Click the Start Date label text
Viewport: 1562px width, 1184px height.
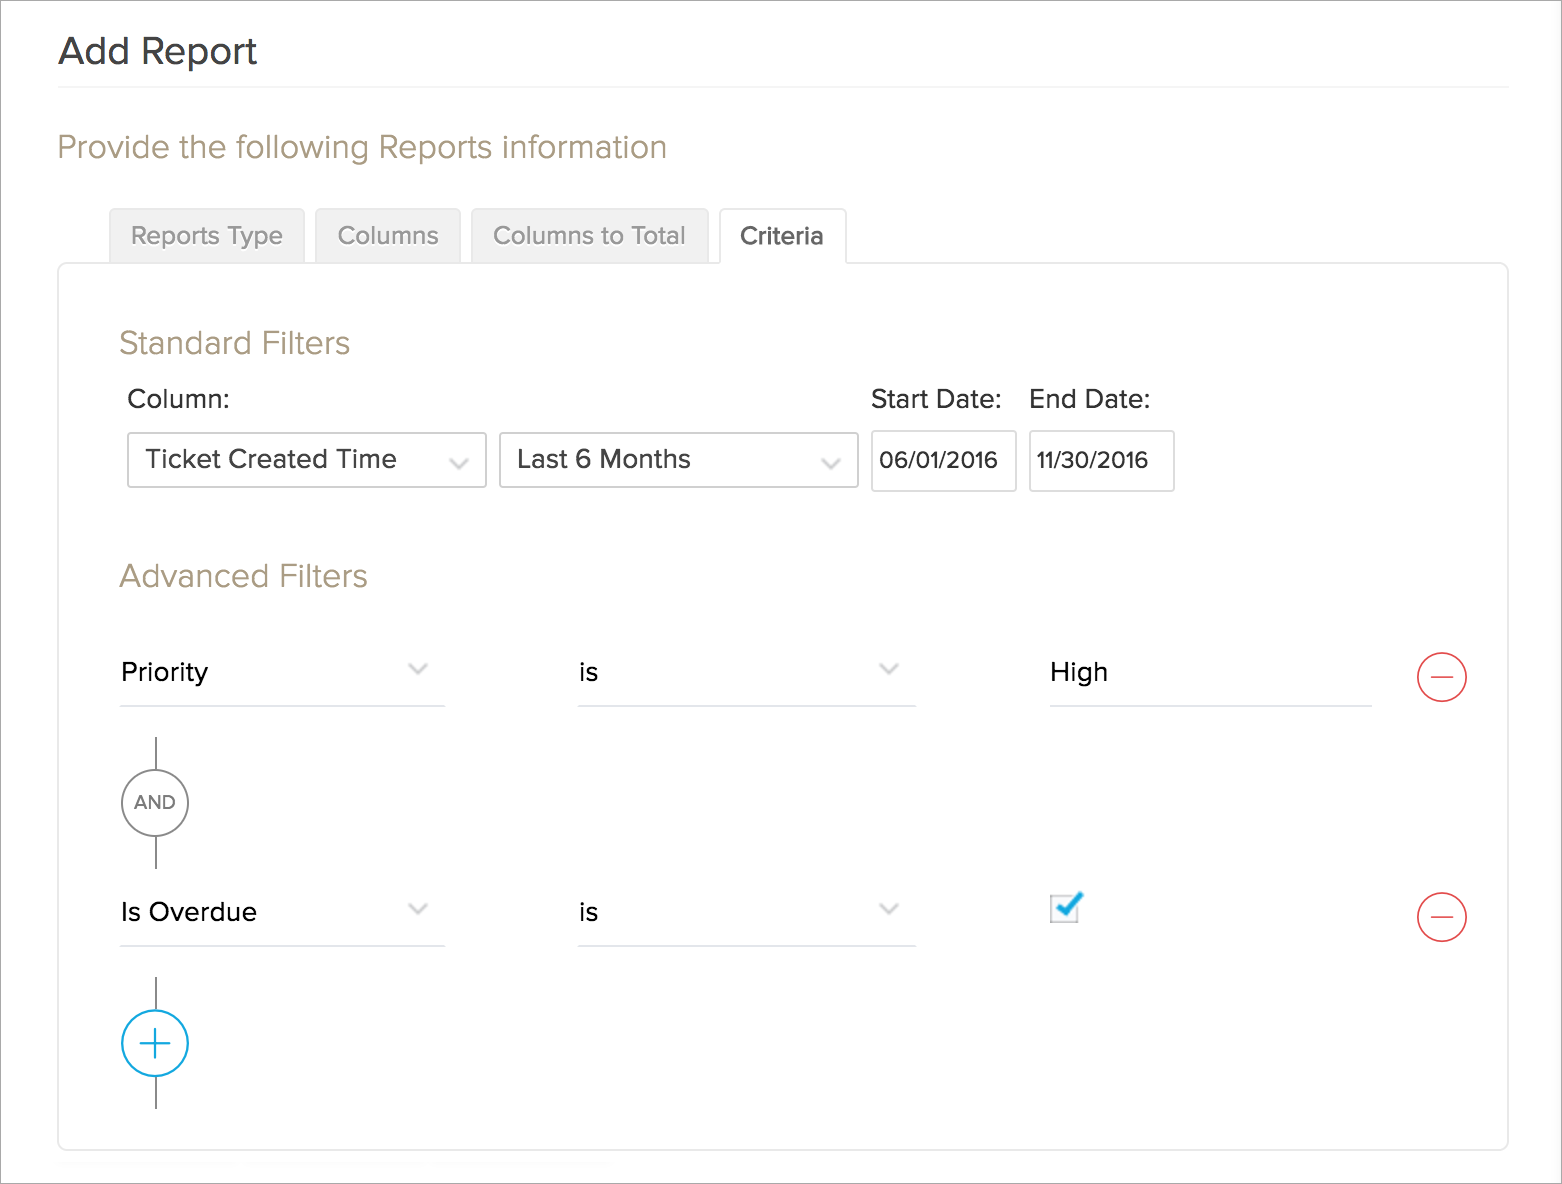[935, 399]
